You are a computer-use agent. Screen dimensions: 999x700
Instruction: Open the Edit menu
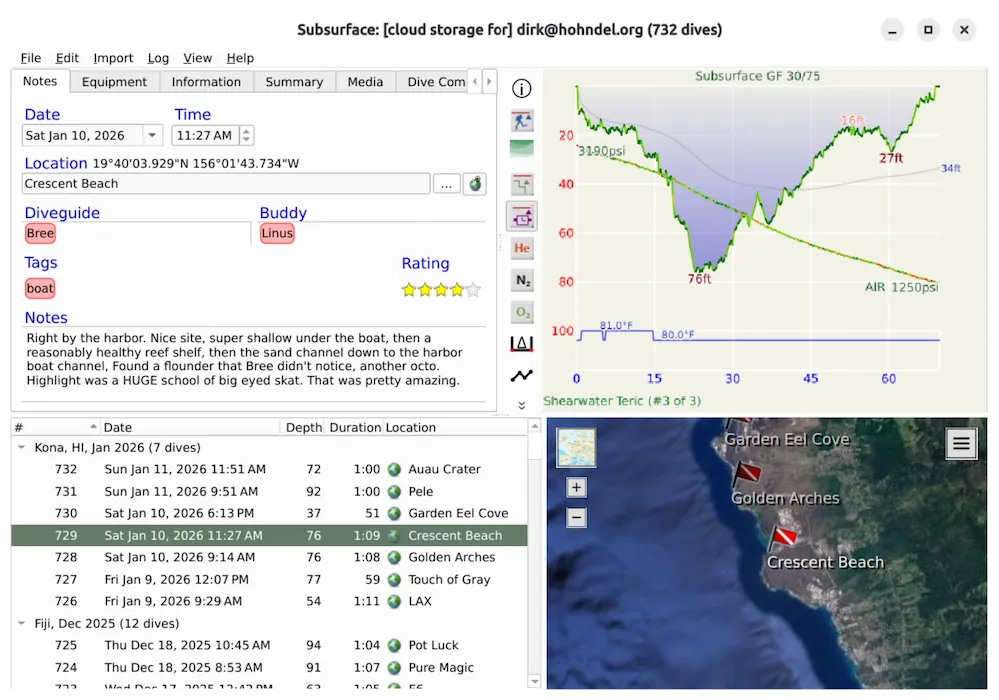coord(67,58)
